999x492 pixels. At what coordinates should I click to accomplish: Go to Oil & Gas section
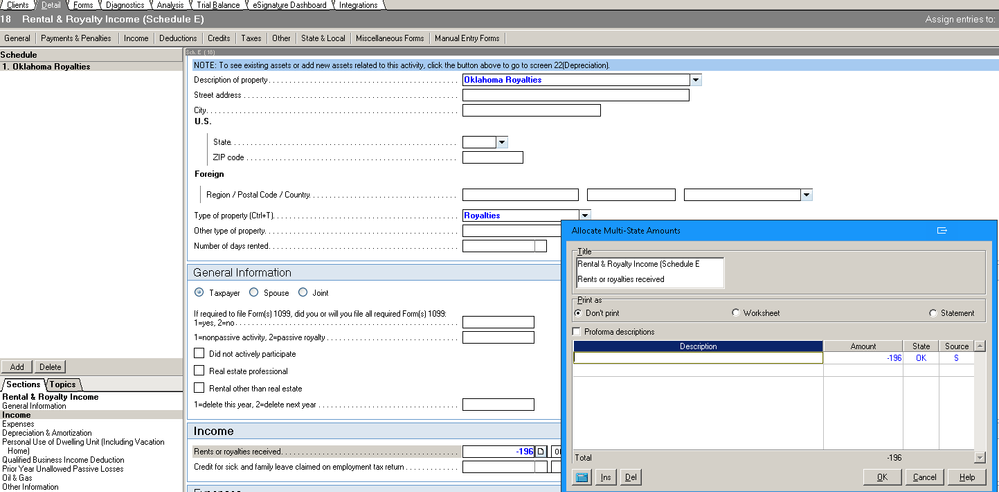17,477
